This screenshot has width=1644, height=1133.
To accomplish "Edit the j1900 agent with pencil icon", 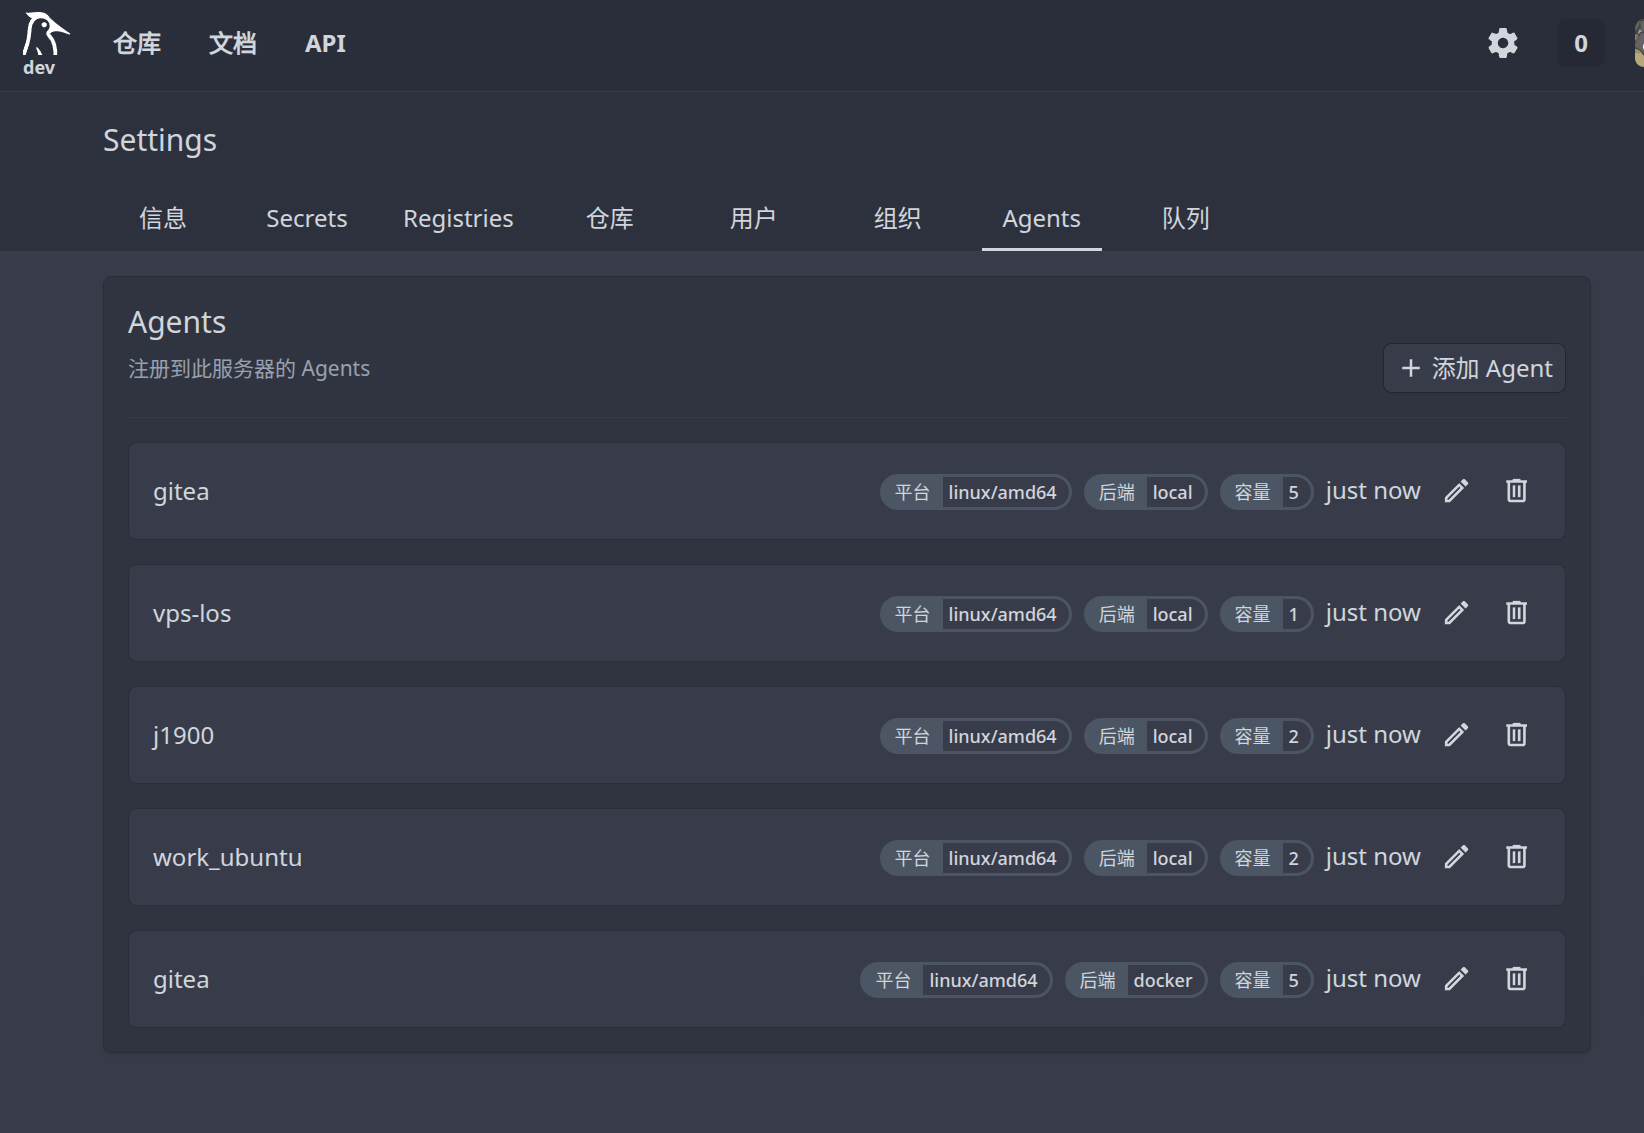I will (1456, 735).
